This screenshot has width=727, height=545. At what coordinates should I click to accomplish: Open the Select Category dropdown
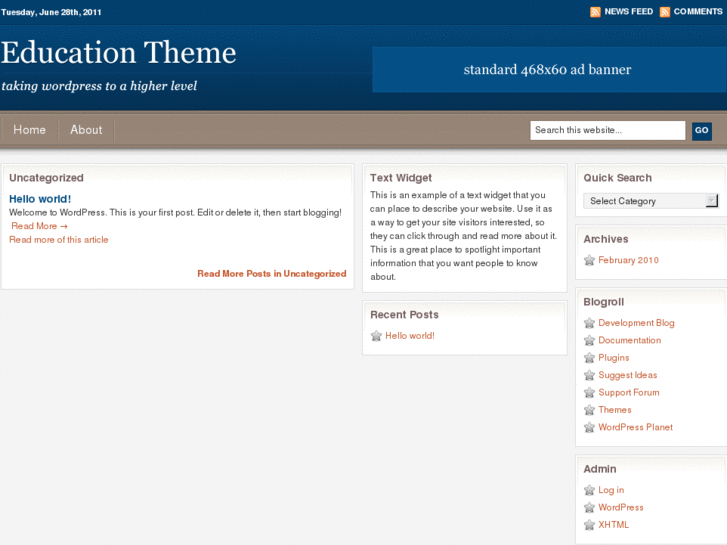pyautogui.click(x=650, y=201)
